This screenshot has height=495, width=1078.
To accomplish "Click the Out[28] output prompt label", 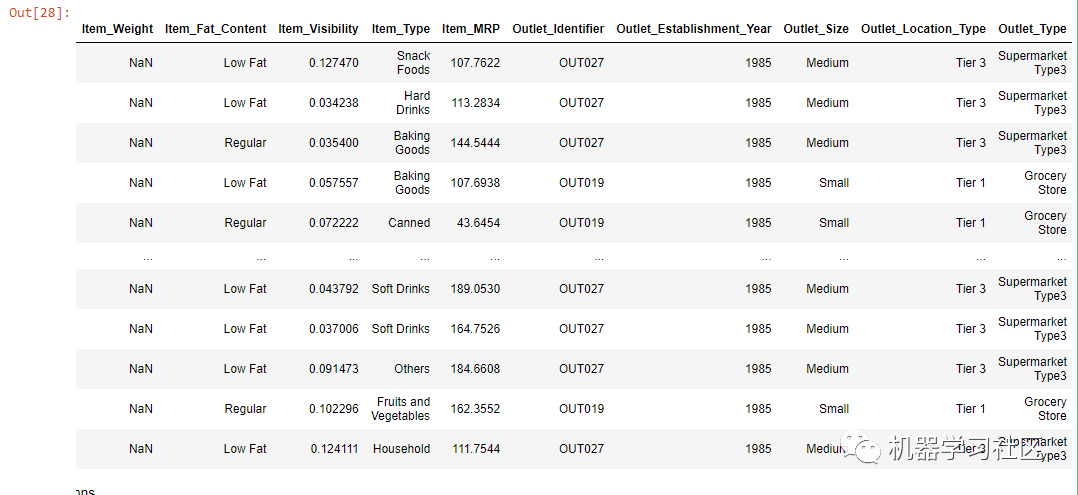I will (36, 14).
